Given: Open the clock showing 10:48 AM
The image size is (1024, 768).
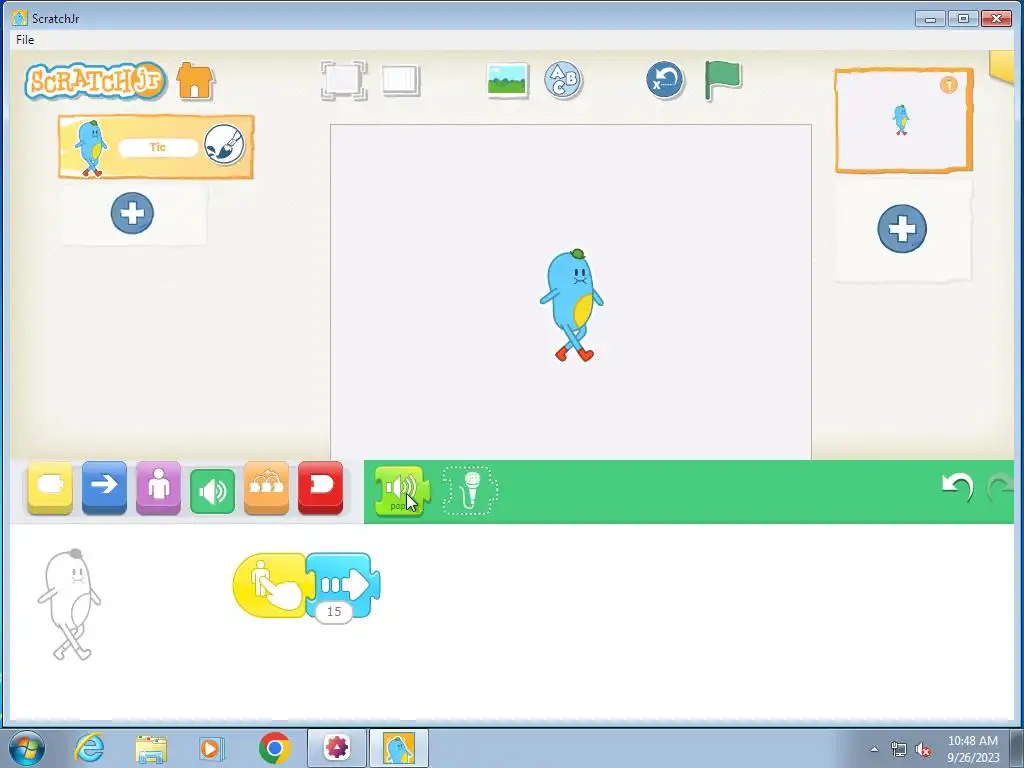Looking at the screenshot, I should pyautogui.click(x=972, y=748).
